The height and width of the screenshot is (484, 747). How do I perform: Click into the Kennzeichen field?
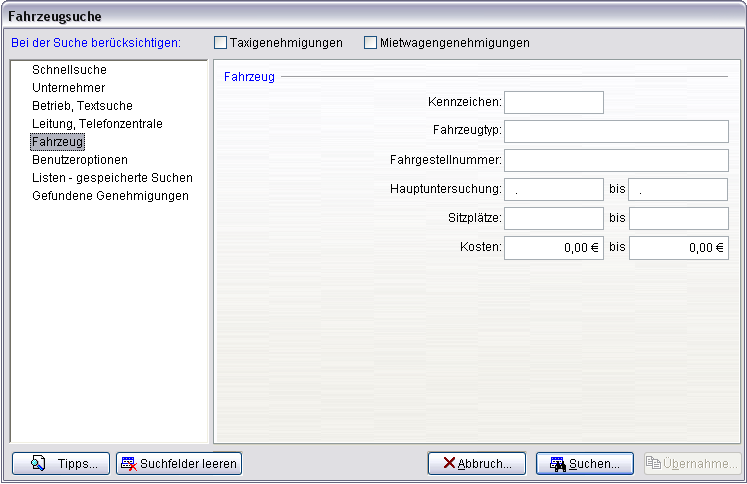coord(554,102)
